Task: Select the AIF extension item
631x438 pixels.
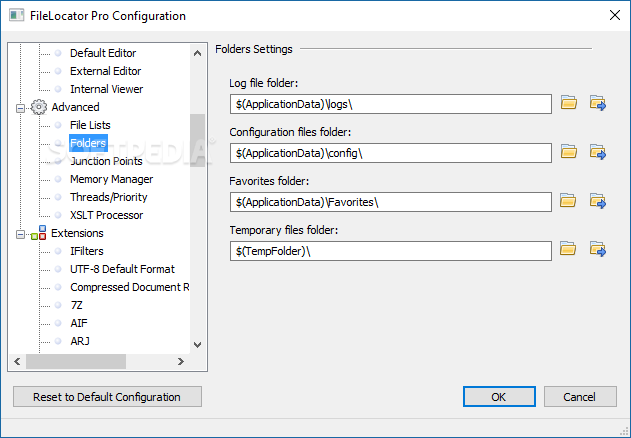Action: (79, 323)
